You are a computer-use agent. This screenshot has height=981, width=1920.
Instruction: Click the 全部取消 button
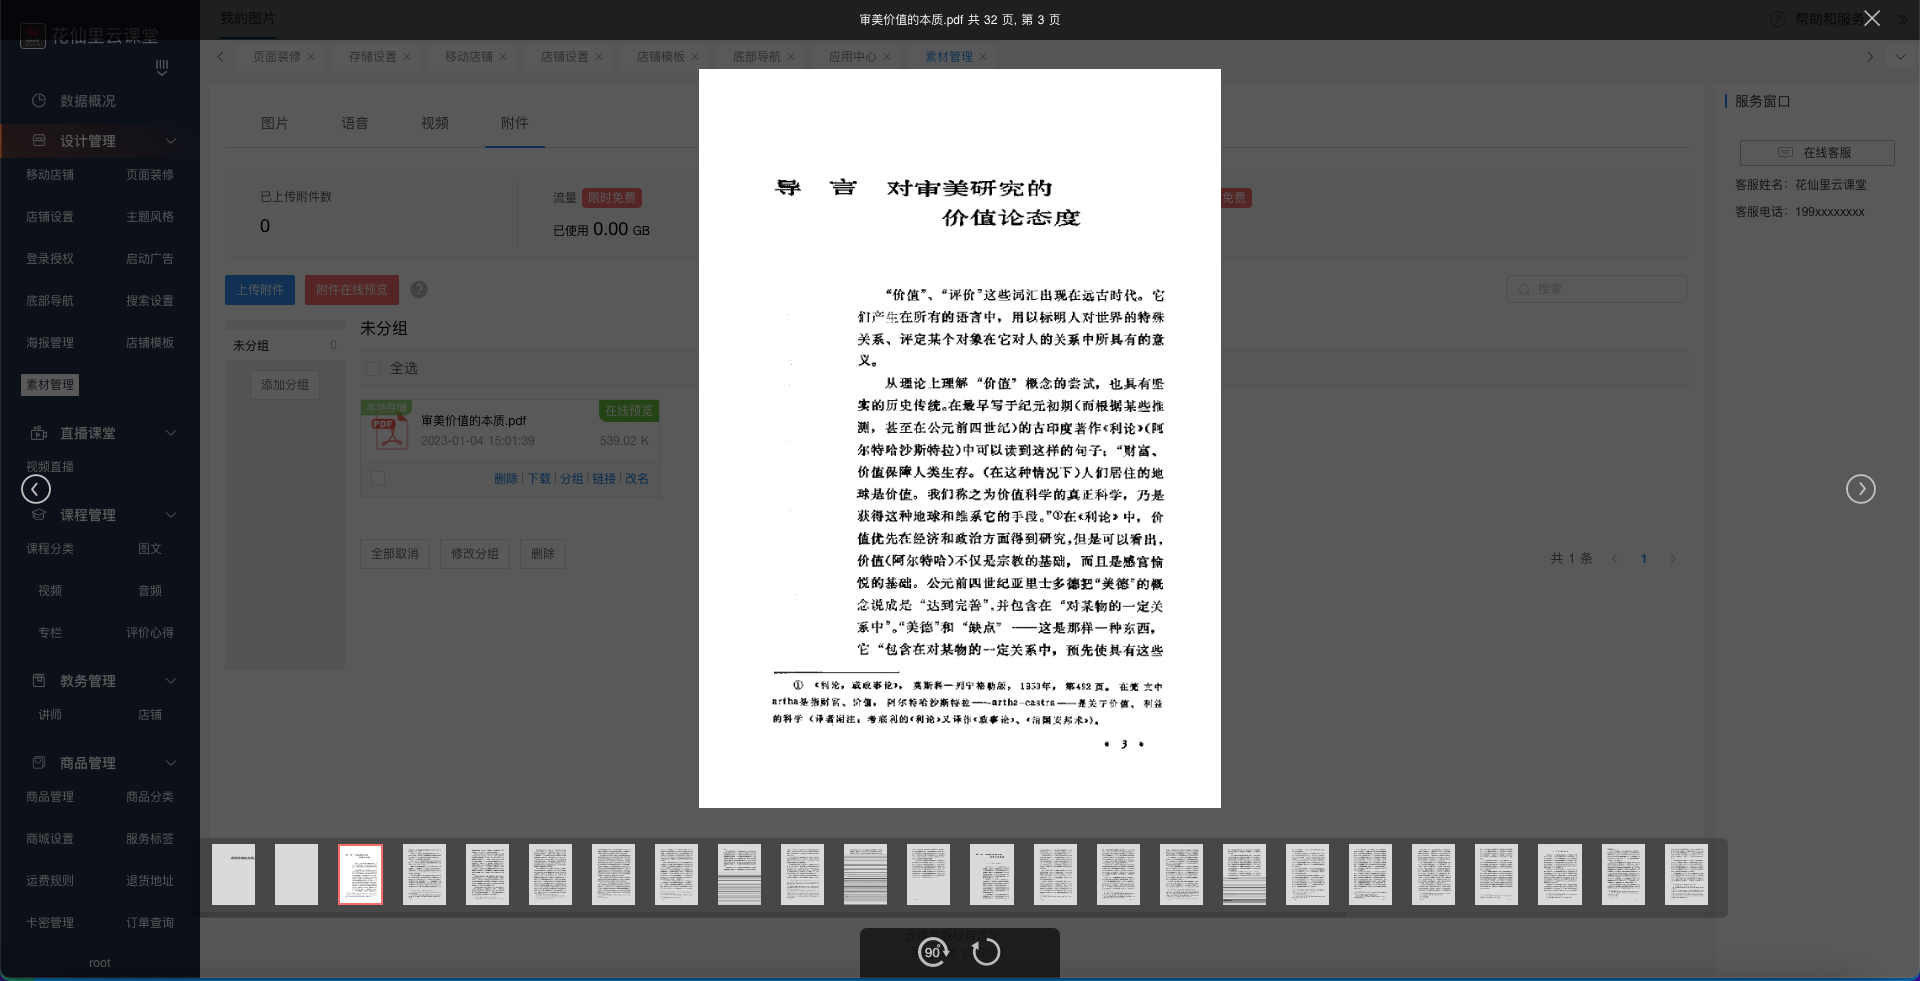[x=395, y=554]
